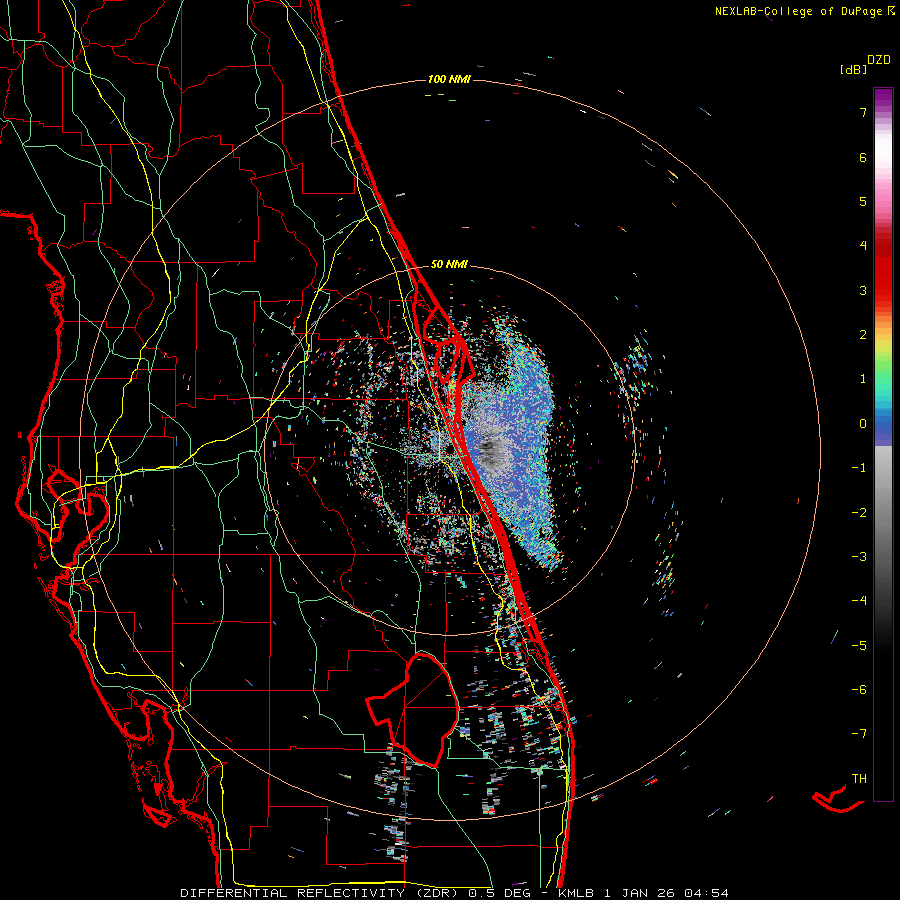Click the 4 value on the scale
900x900 pixels.
coord(863,246)
